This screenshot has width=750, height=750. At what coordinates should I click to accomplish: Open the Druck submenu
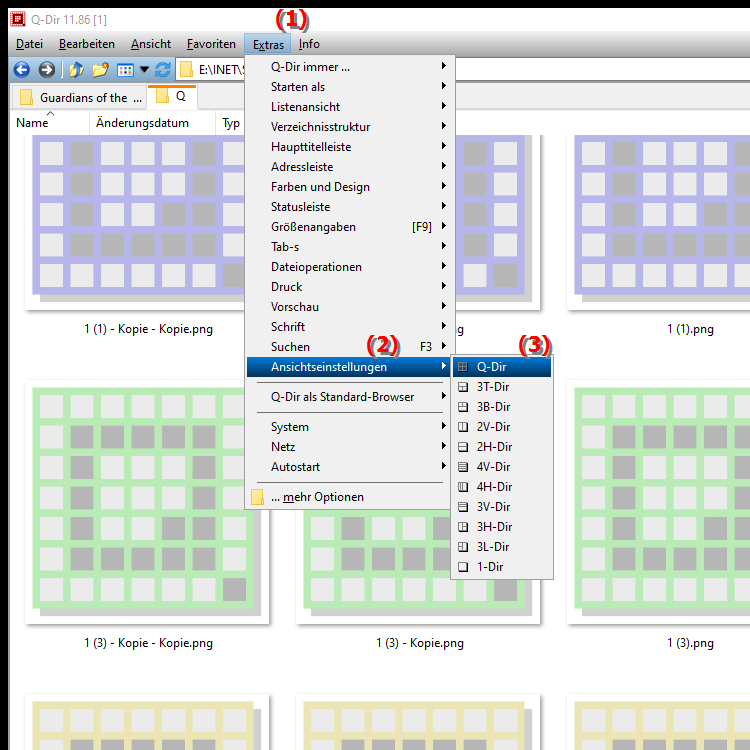coord(348,287)
